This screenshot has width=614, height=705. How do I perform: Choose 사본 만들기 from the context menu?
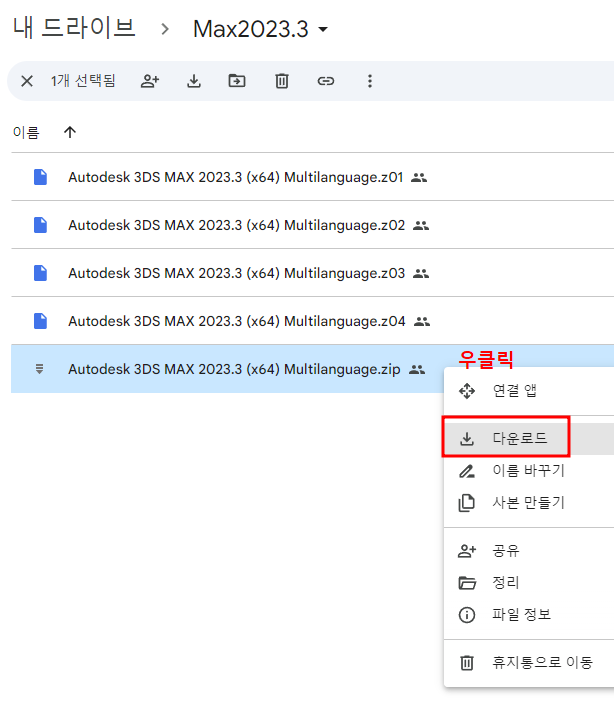tap(529, 503)
